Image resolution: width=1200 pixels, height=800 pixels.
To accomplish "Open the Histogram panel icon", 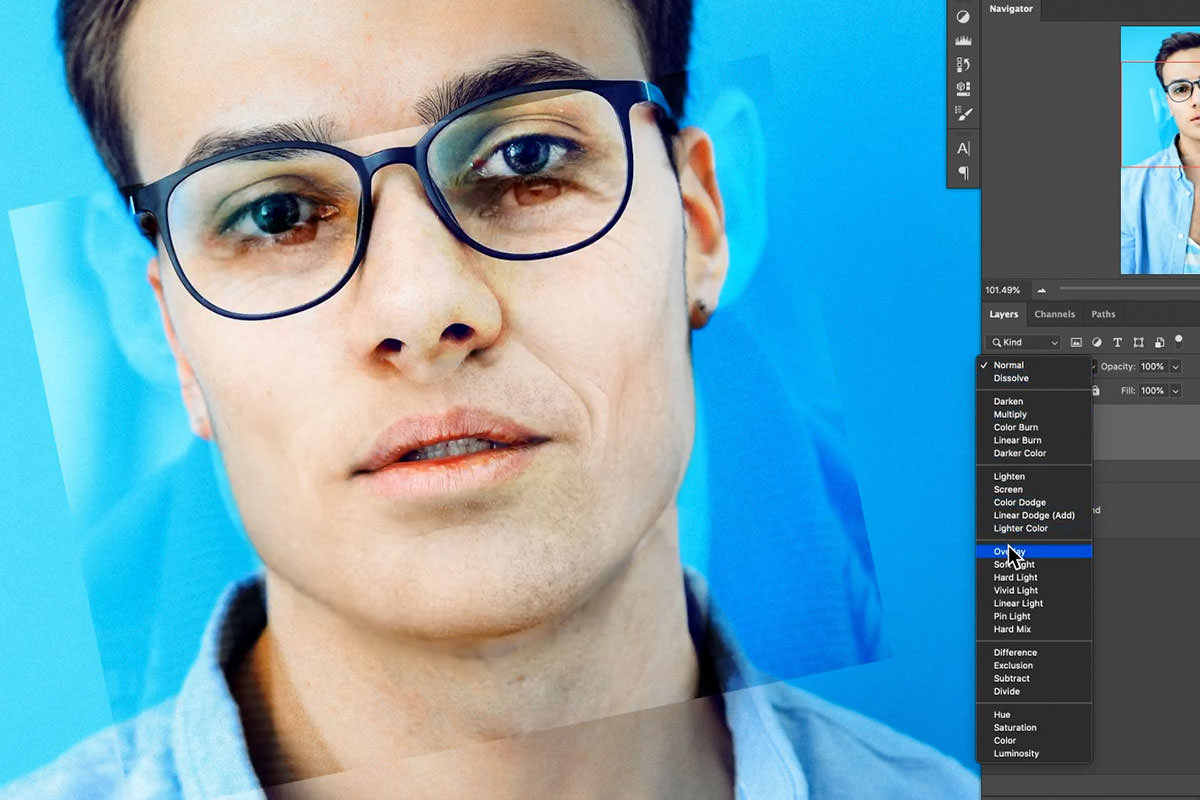I will pyautogui.click(x=963, y=41).
